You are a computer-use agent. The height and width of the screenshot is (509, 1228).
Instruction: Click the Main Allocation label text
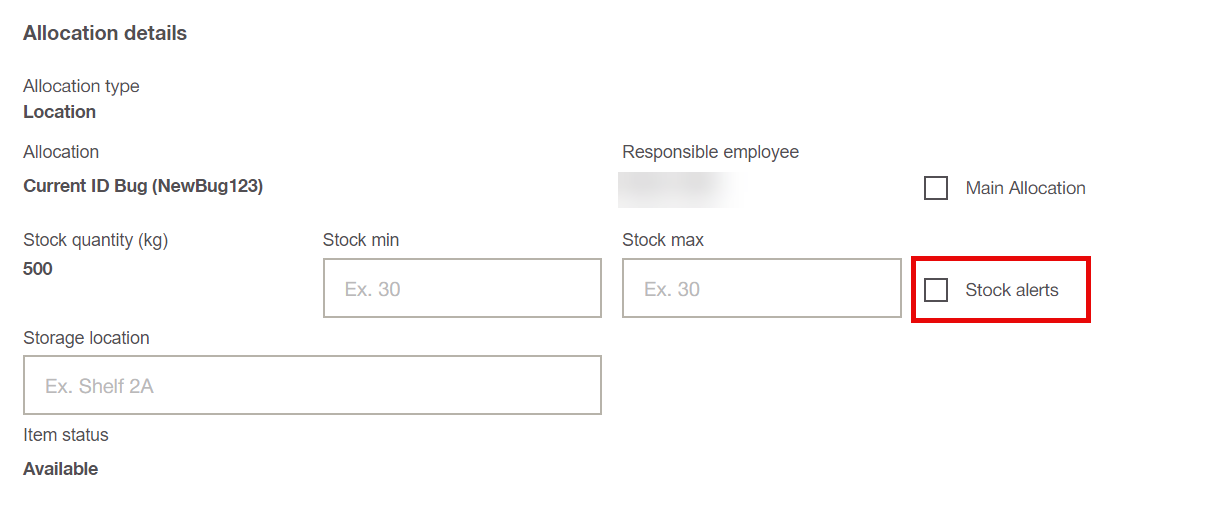click(x=1025, y=188)
